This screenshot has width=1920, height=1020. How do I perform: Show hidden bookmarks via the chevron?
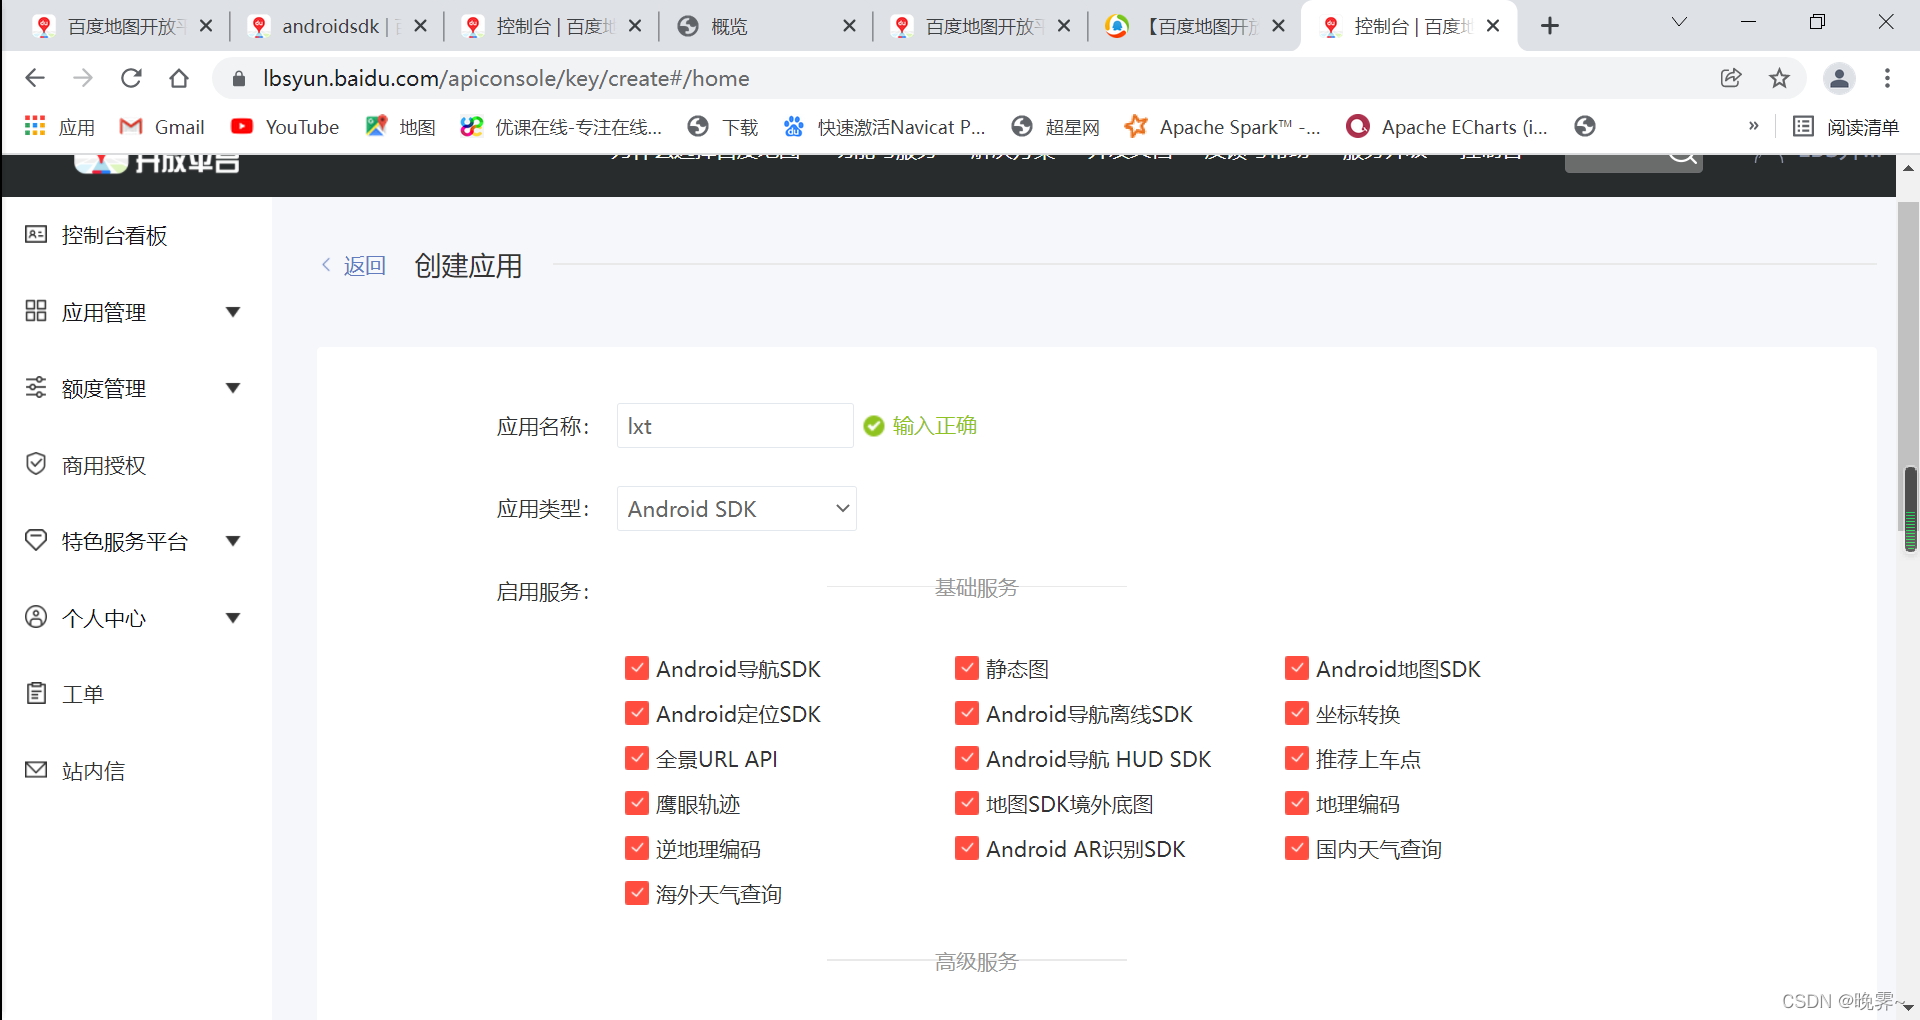coord(1753,126)
